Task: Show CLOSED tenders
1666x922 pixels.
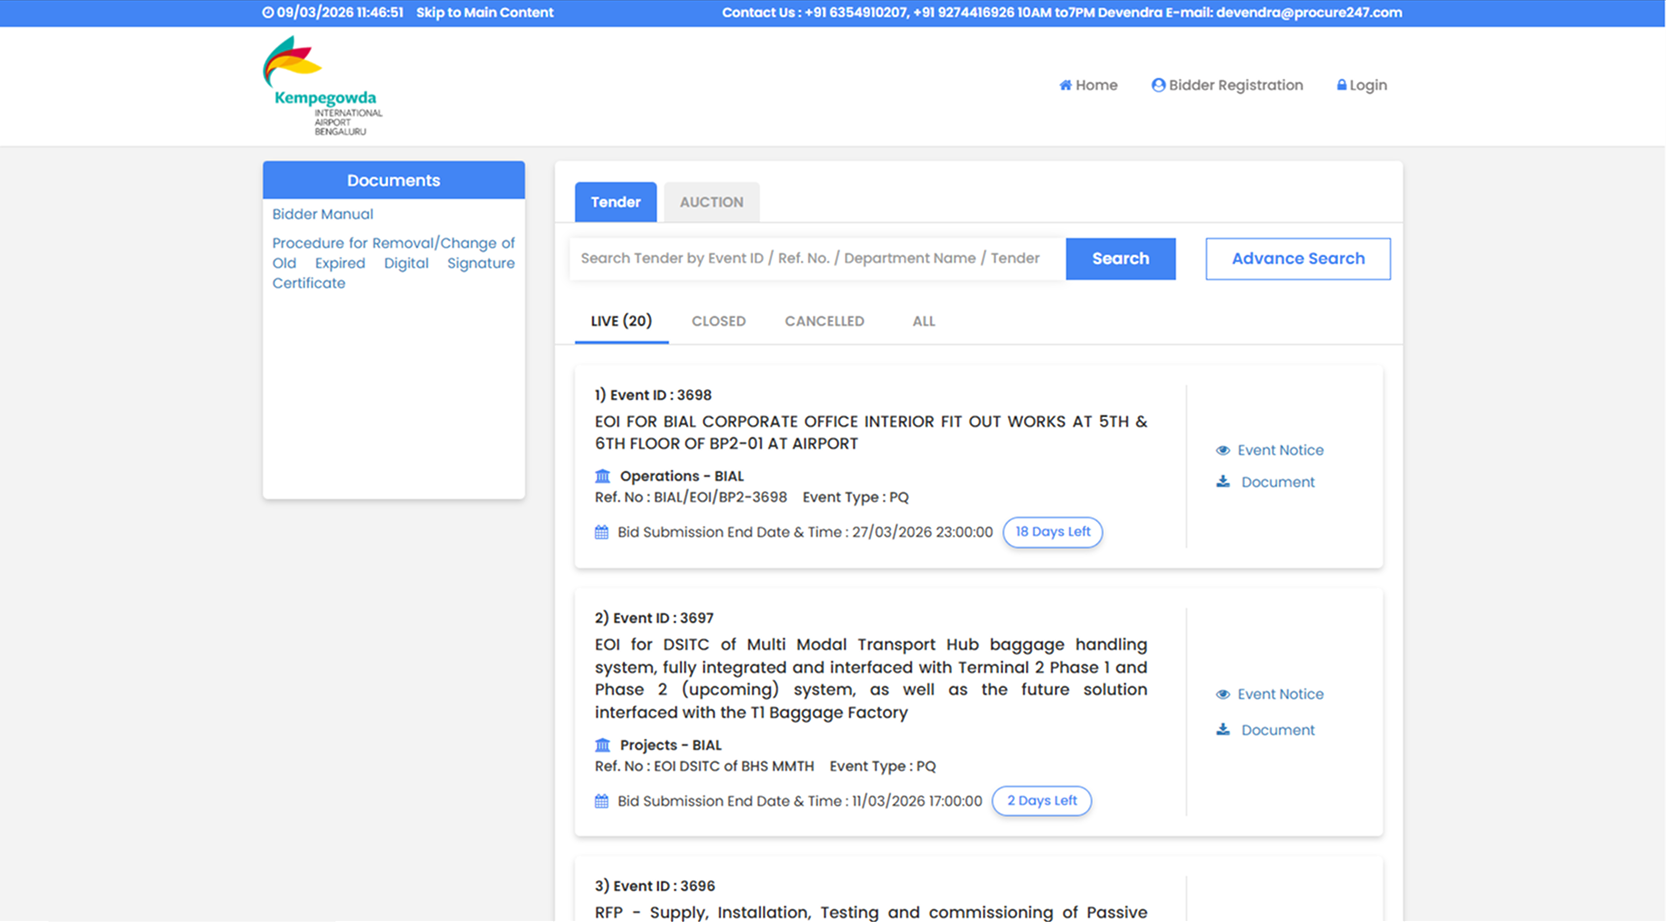Action: pyautogui.click(x=718, y=321)
